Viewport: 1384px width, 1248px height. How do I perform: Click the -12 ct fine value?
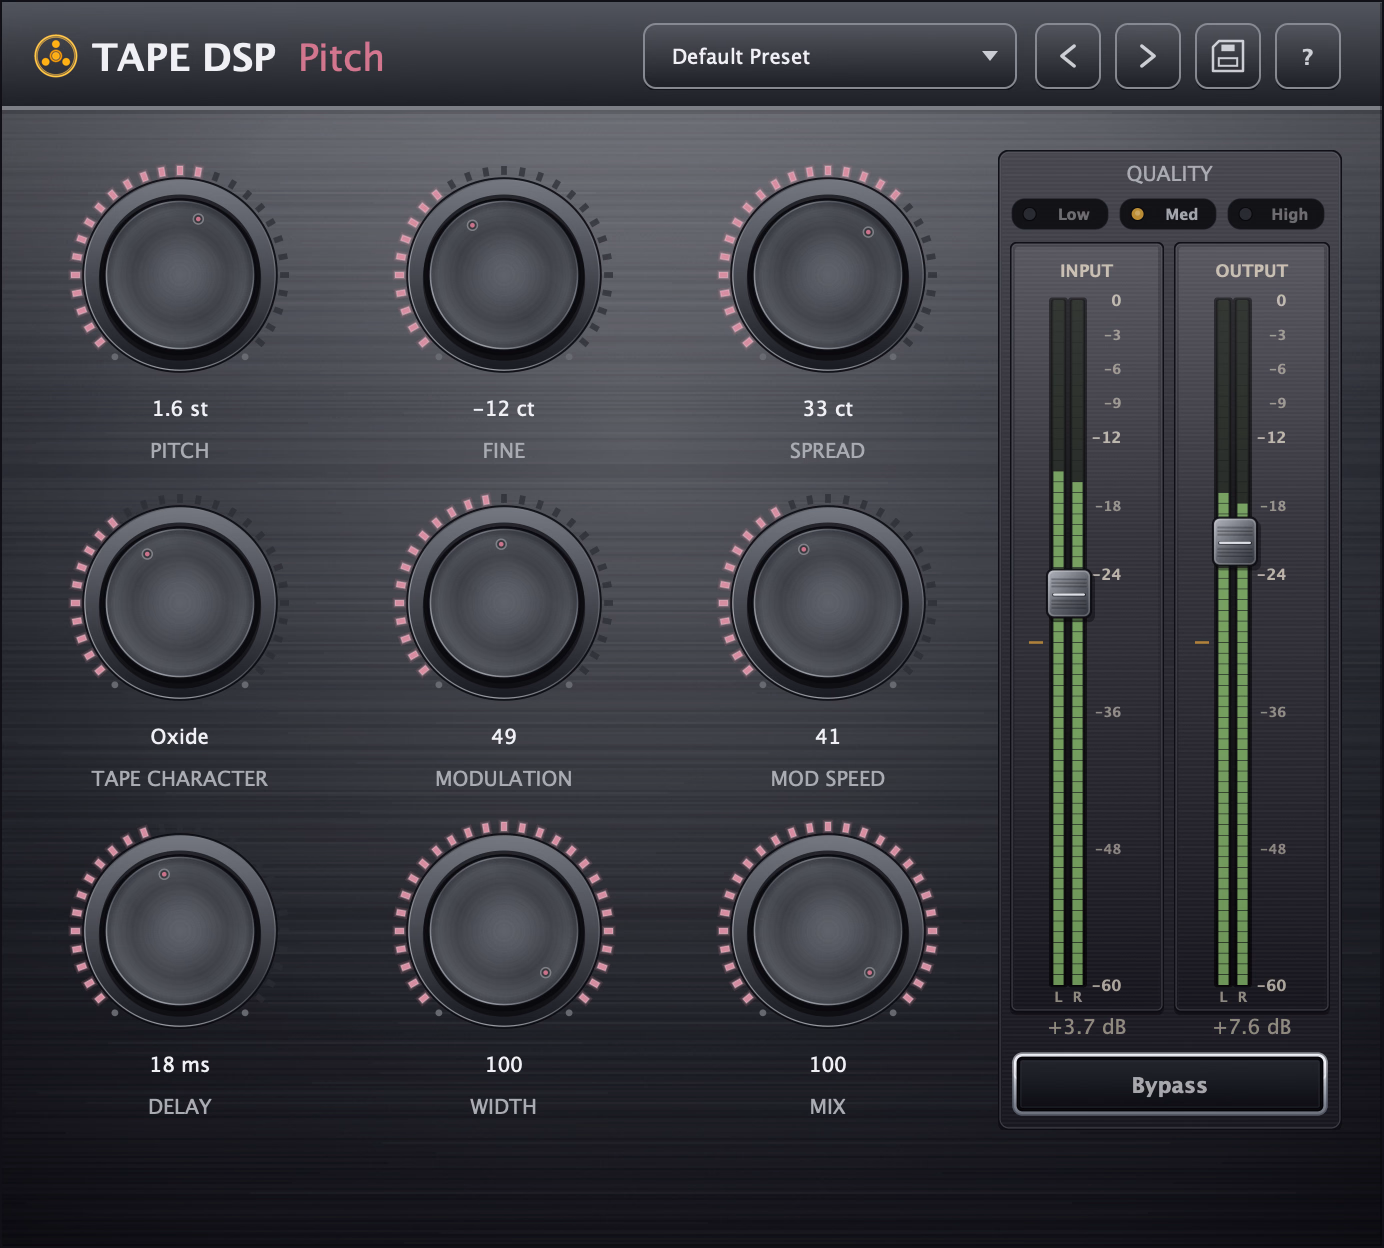point(504,409)
